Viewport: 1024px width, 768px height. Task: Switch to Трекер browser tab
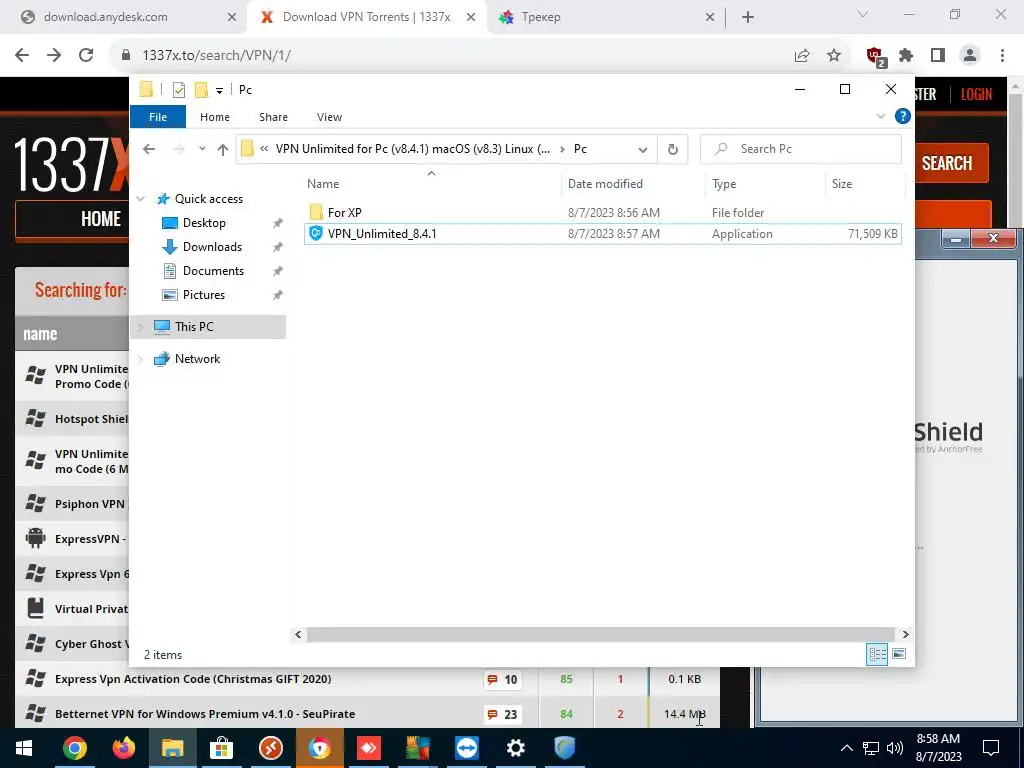(x=604, y=17)
